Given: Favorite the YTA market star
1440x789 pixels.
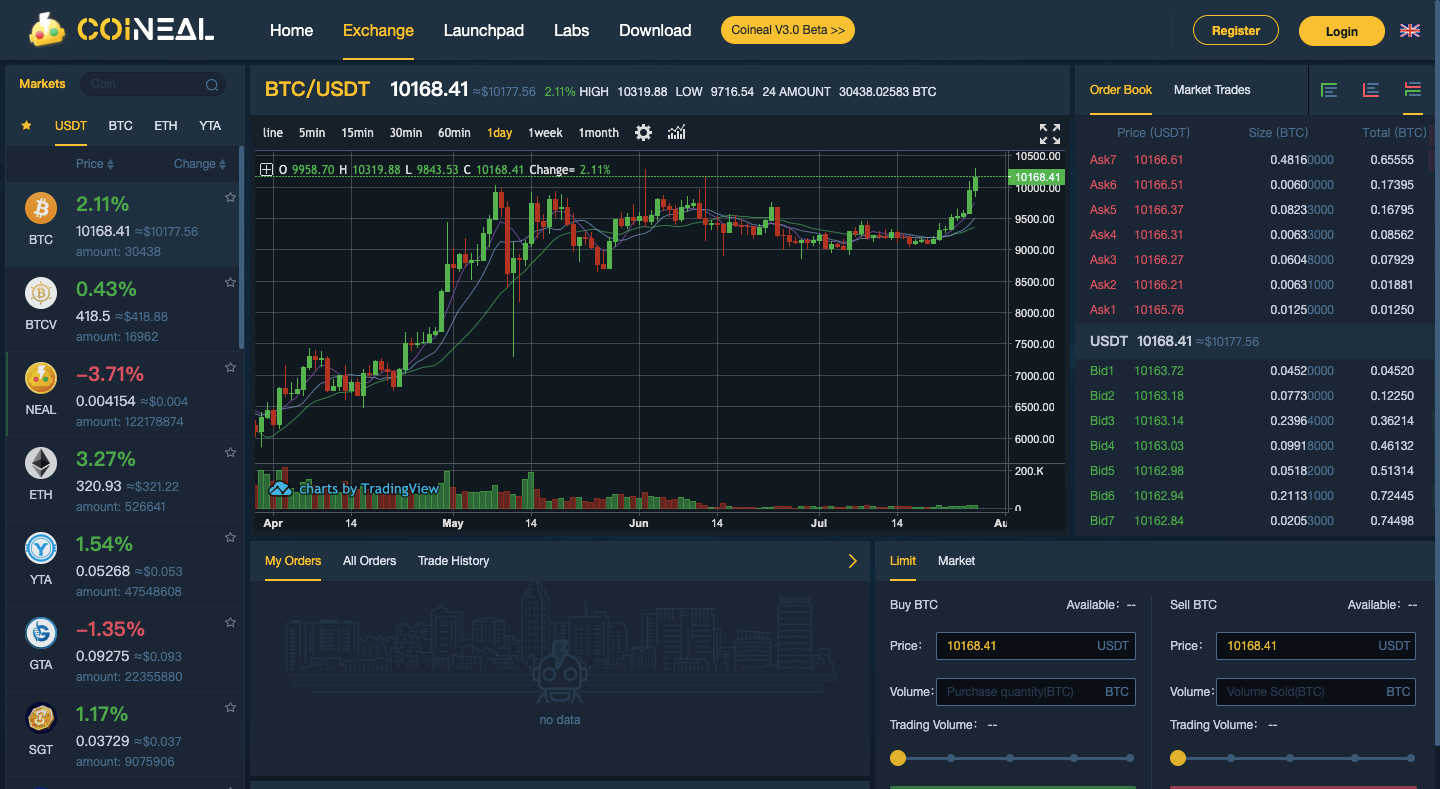Looking at the screenshot, I should pyautogui.click(x=230, y=538).
